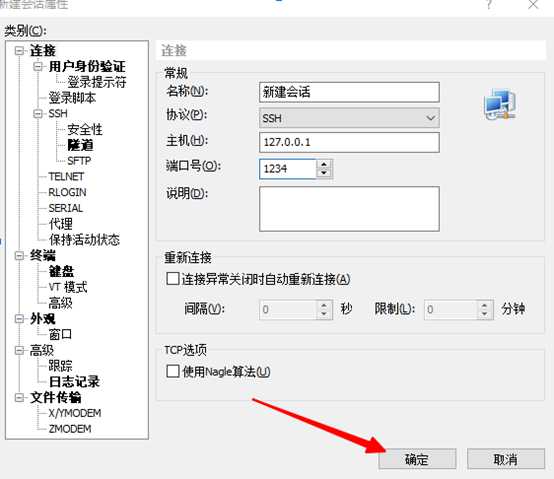Enable 连接异常关闭时自动重新连接 checkbox
Viewport: 554px width, 479px height.
click(172, 278)
